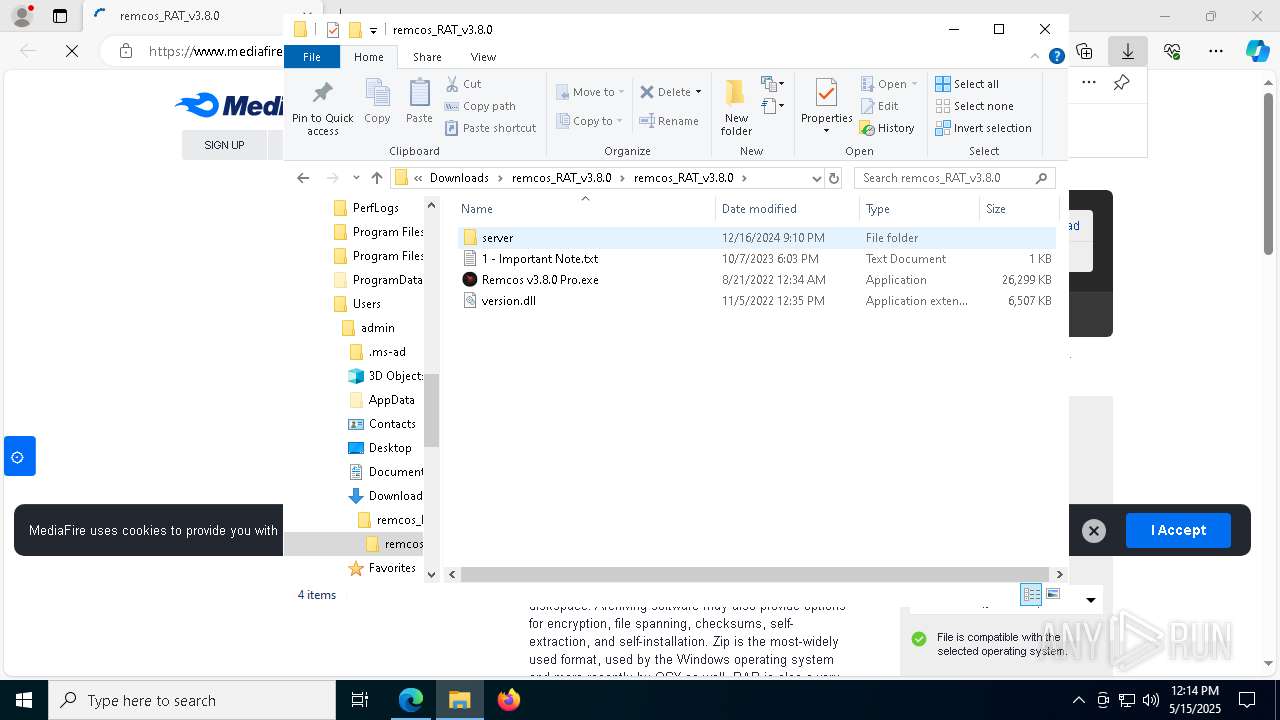The height and width of the screenshot is (720, 1280).
Task: Click Select none in ribbon
Action: coord(974,106)
